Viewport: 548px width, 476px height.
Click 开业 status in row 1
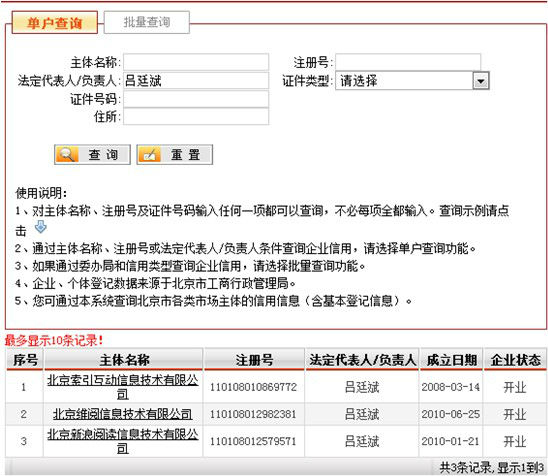(515, 387)
